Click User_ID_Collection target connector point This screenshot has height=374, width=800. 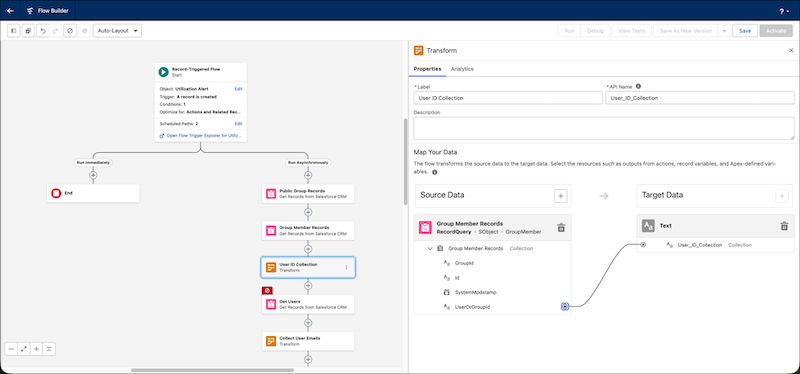[x=643, y=245]
